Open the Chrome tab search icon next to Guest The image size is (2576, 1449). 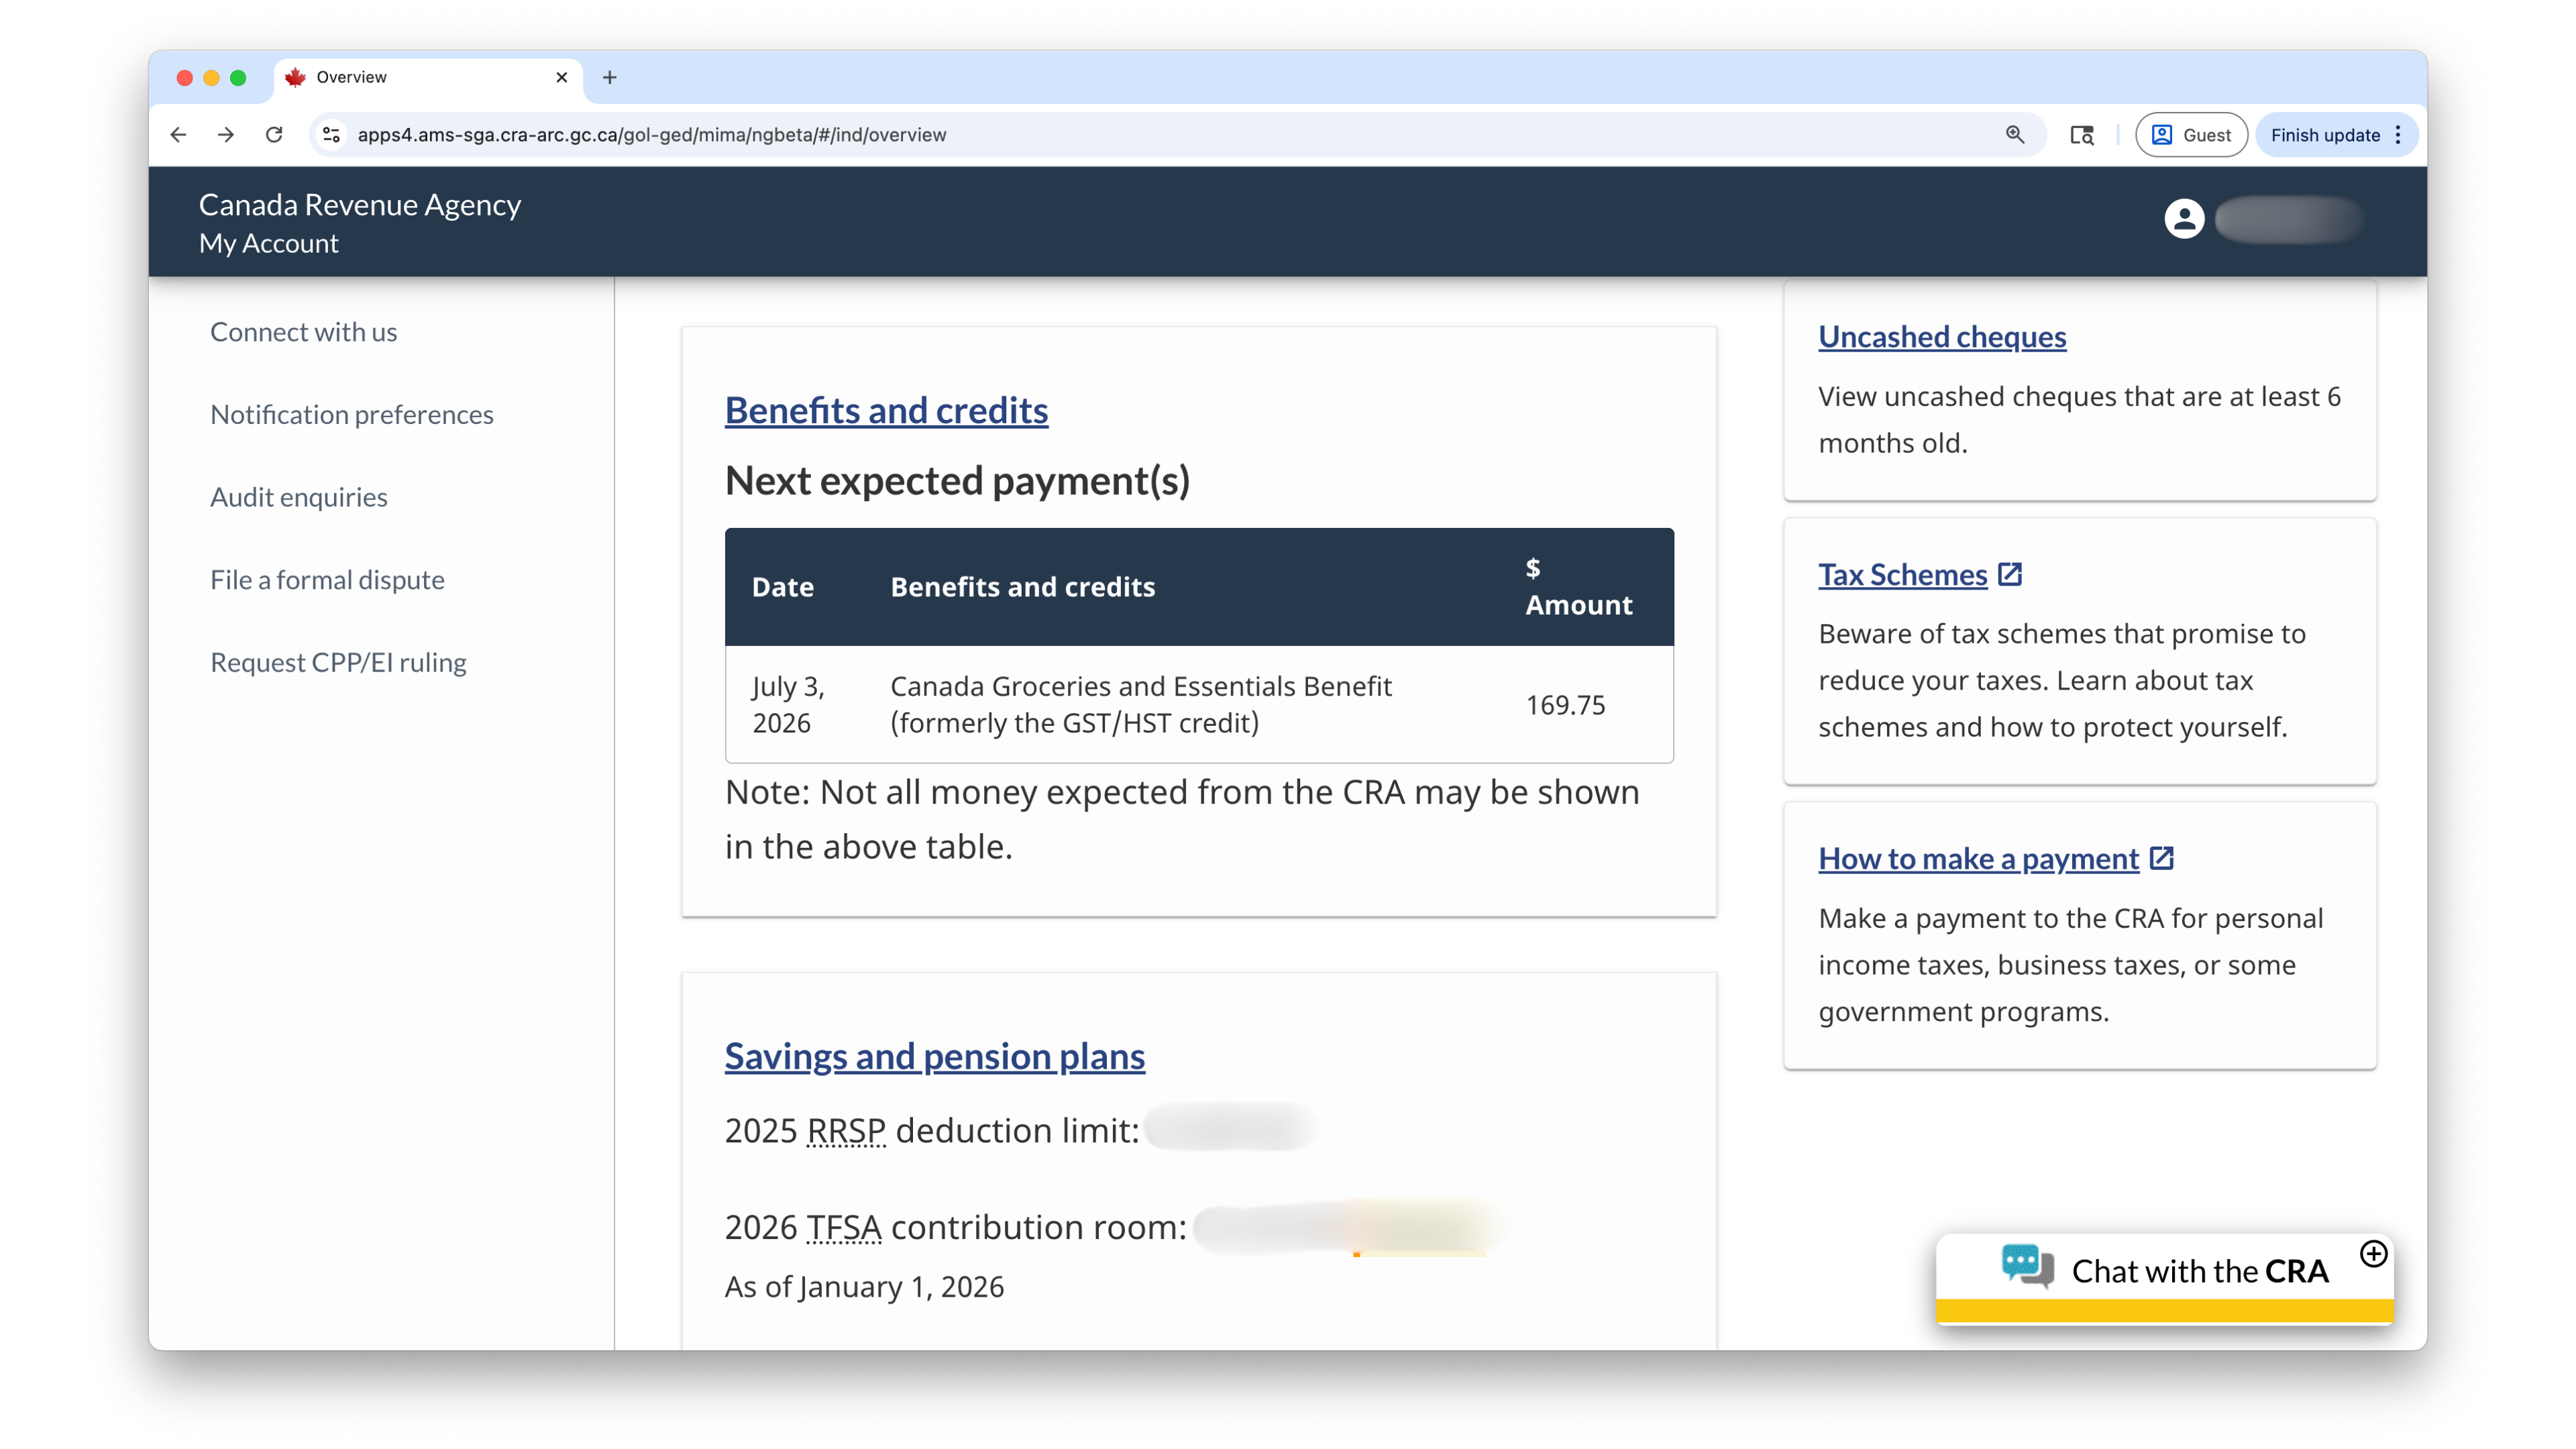2081,135
